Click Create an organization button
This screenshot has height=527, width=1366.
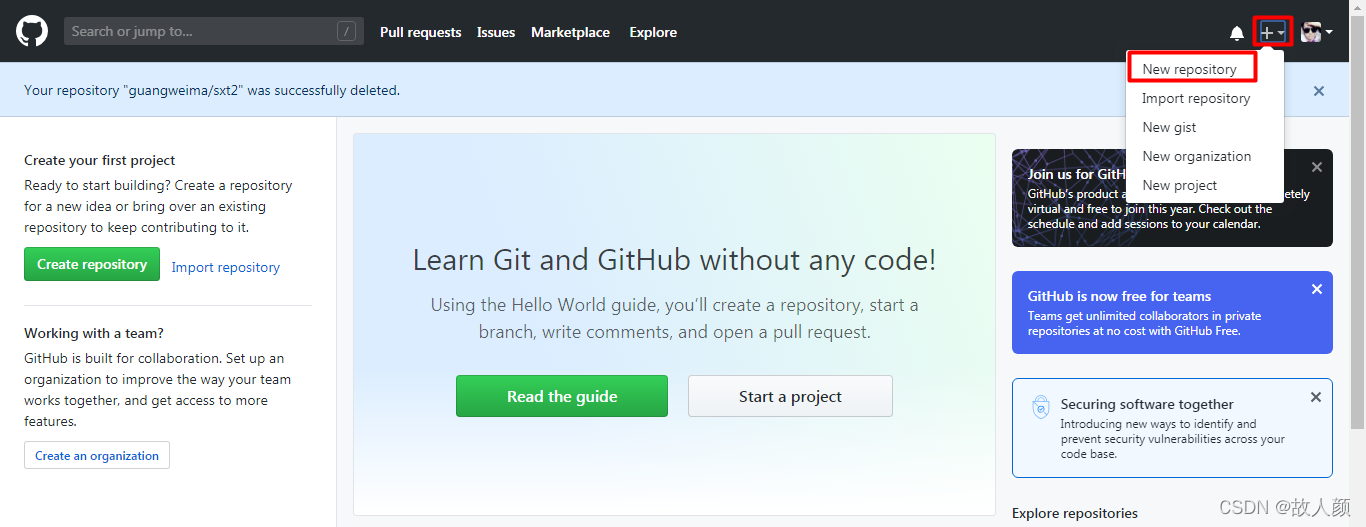tap(97, 455)
